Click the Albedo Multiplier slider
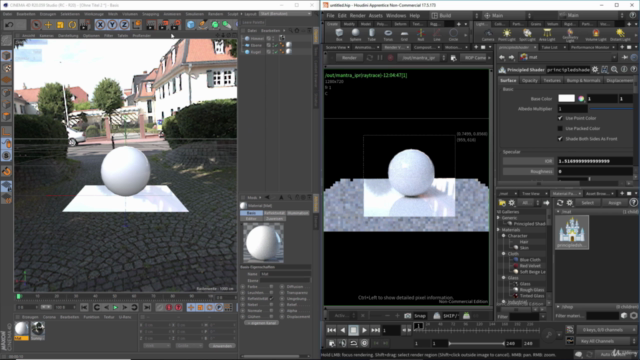640x360 pixels. coord(611,109)
